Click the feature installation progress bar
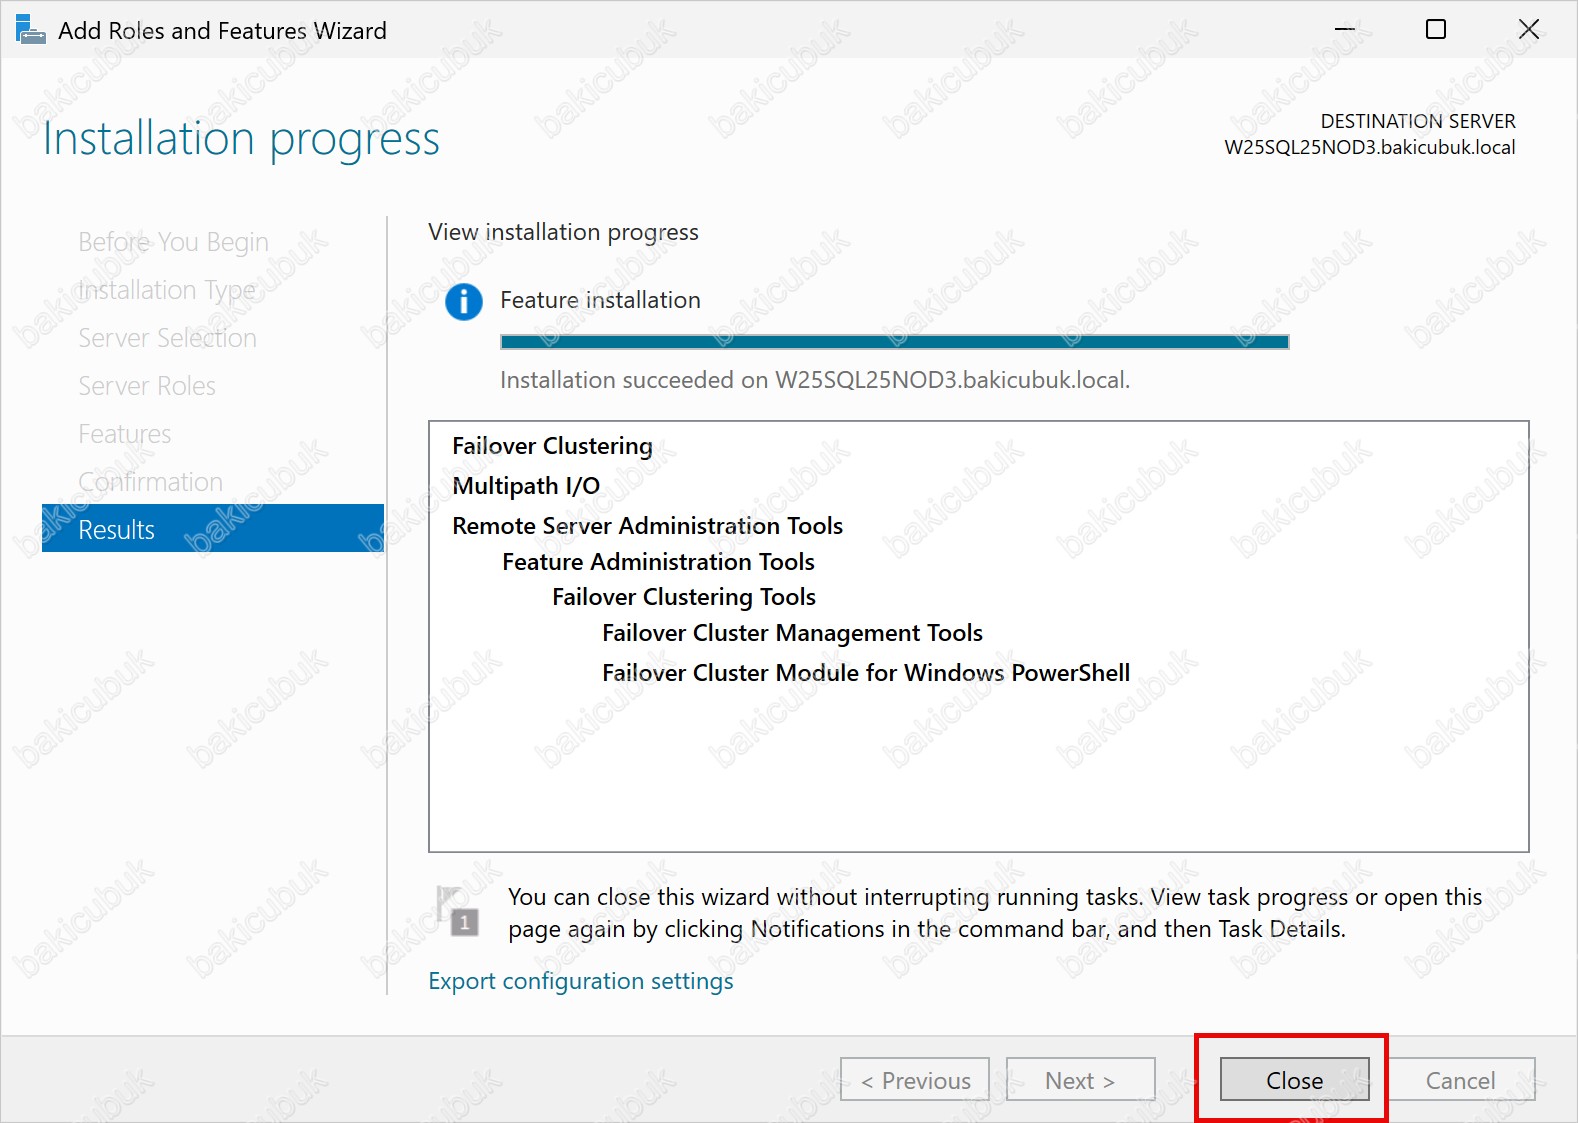This screenshot has width=1578, height=1123. click(894, 342)
